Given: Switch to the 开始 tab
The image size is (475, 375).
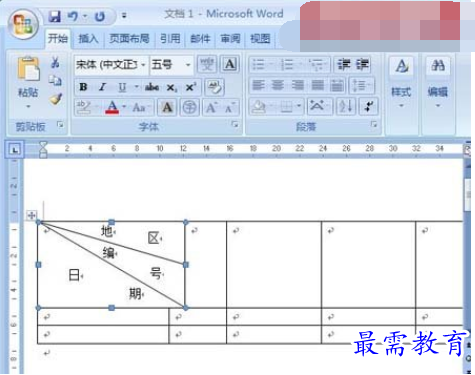Looking at the screenshot, I should [58, 39].
